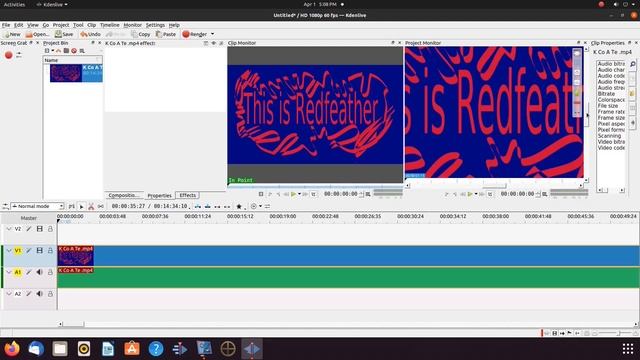
Task: Lock track A1
Action: pos(50,272)
